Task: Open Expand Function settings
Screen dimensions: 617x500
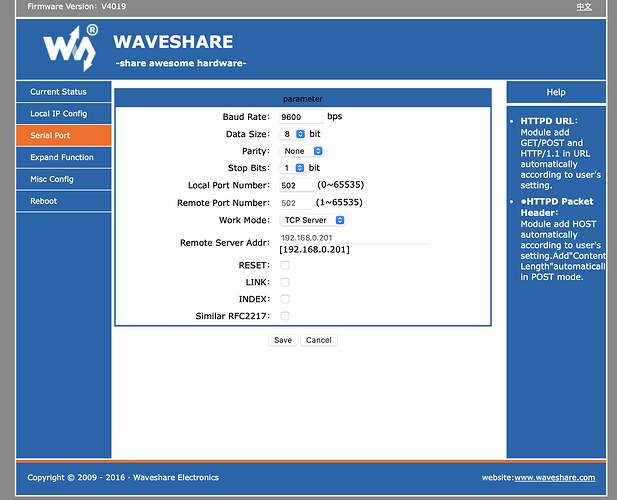Action: click(63, 157)
